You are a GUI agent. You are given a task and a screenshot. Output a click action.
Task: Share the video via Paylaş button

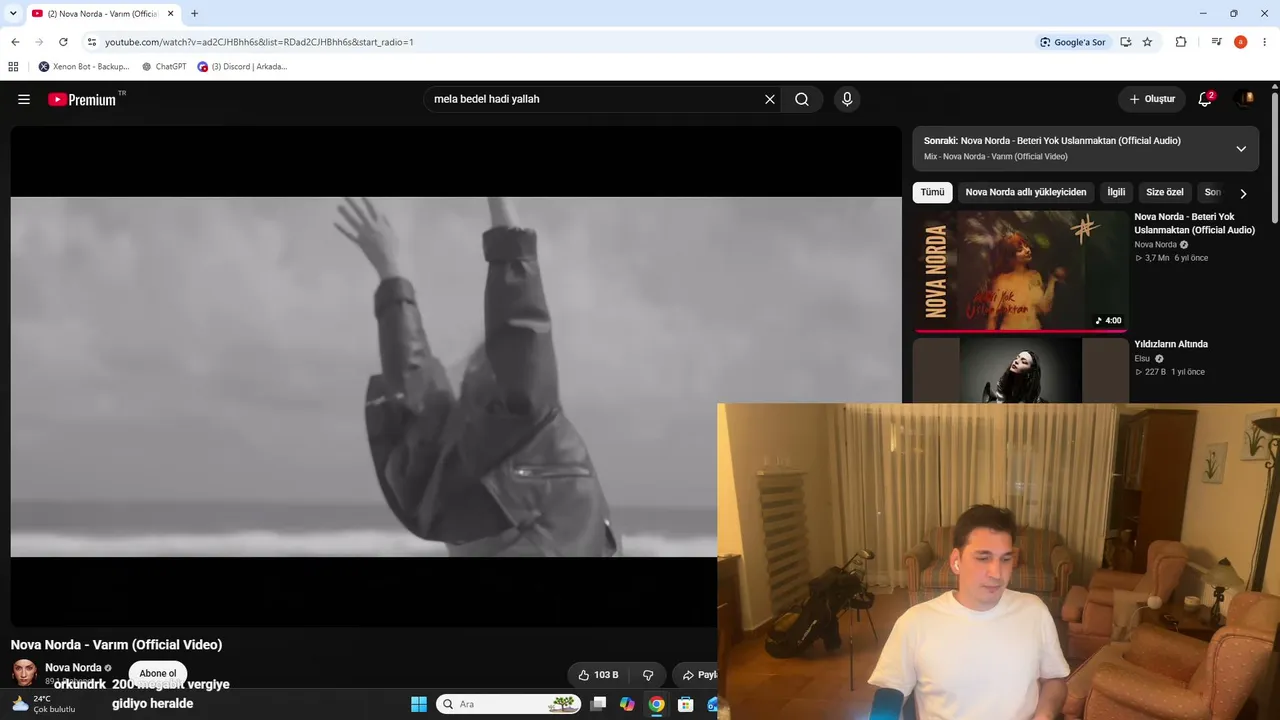pyautogui.click(x=695, y=675)
